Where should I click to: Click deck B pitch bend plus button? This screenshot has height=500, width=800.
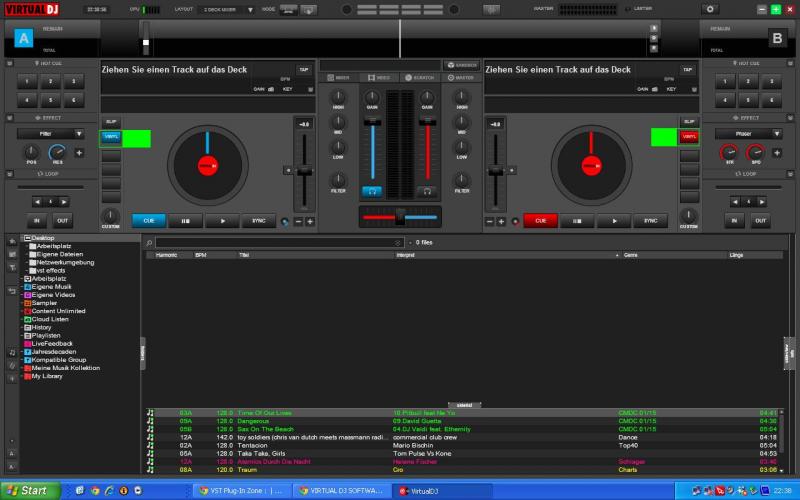click(501, 221)
